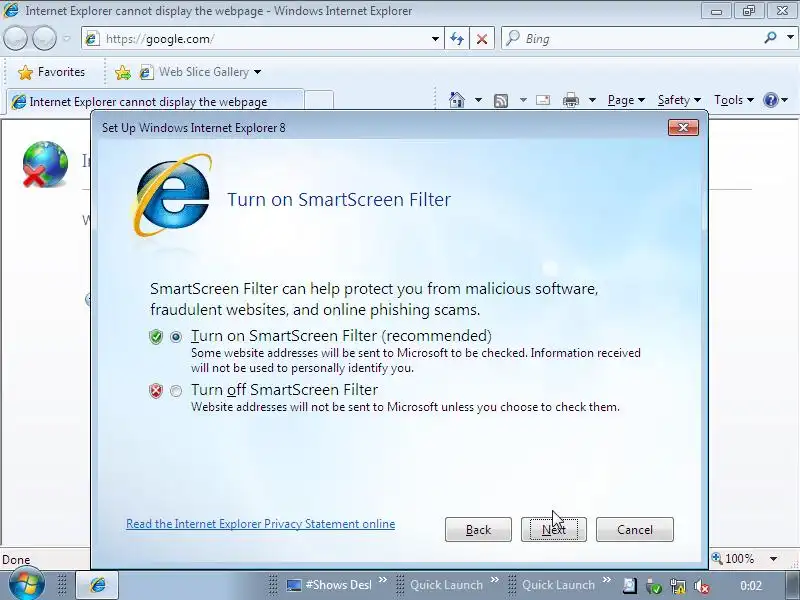Viewport: 800px width, 600px height.
Task: Click the Home icon in command bar
Action: click(457, 99)
